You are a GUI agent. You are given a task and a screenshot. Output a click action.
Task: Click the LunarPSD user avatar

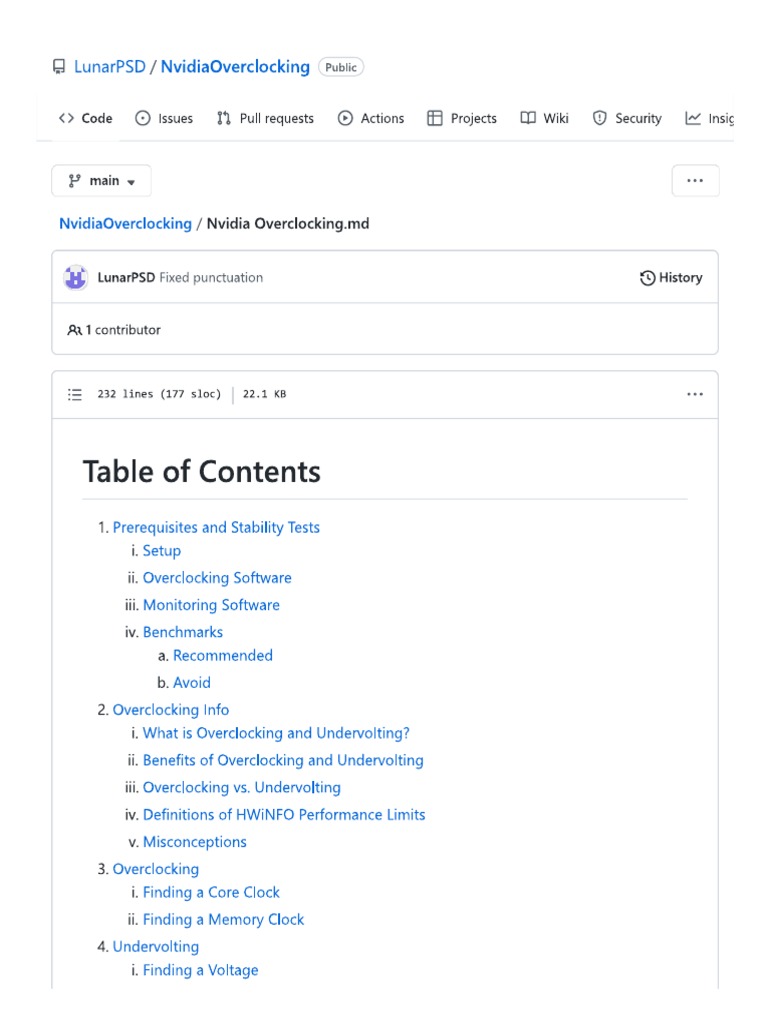click(76, 278)
